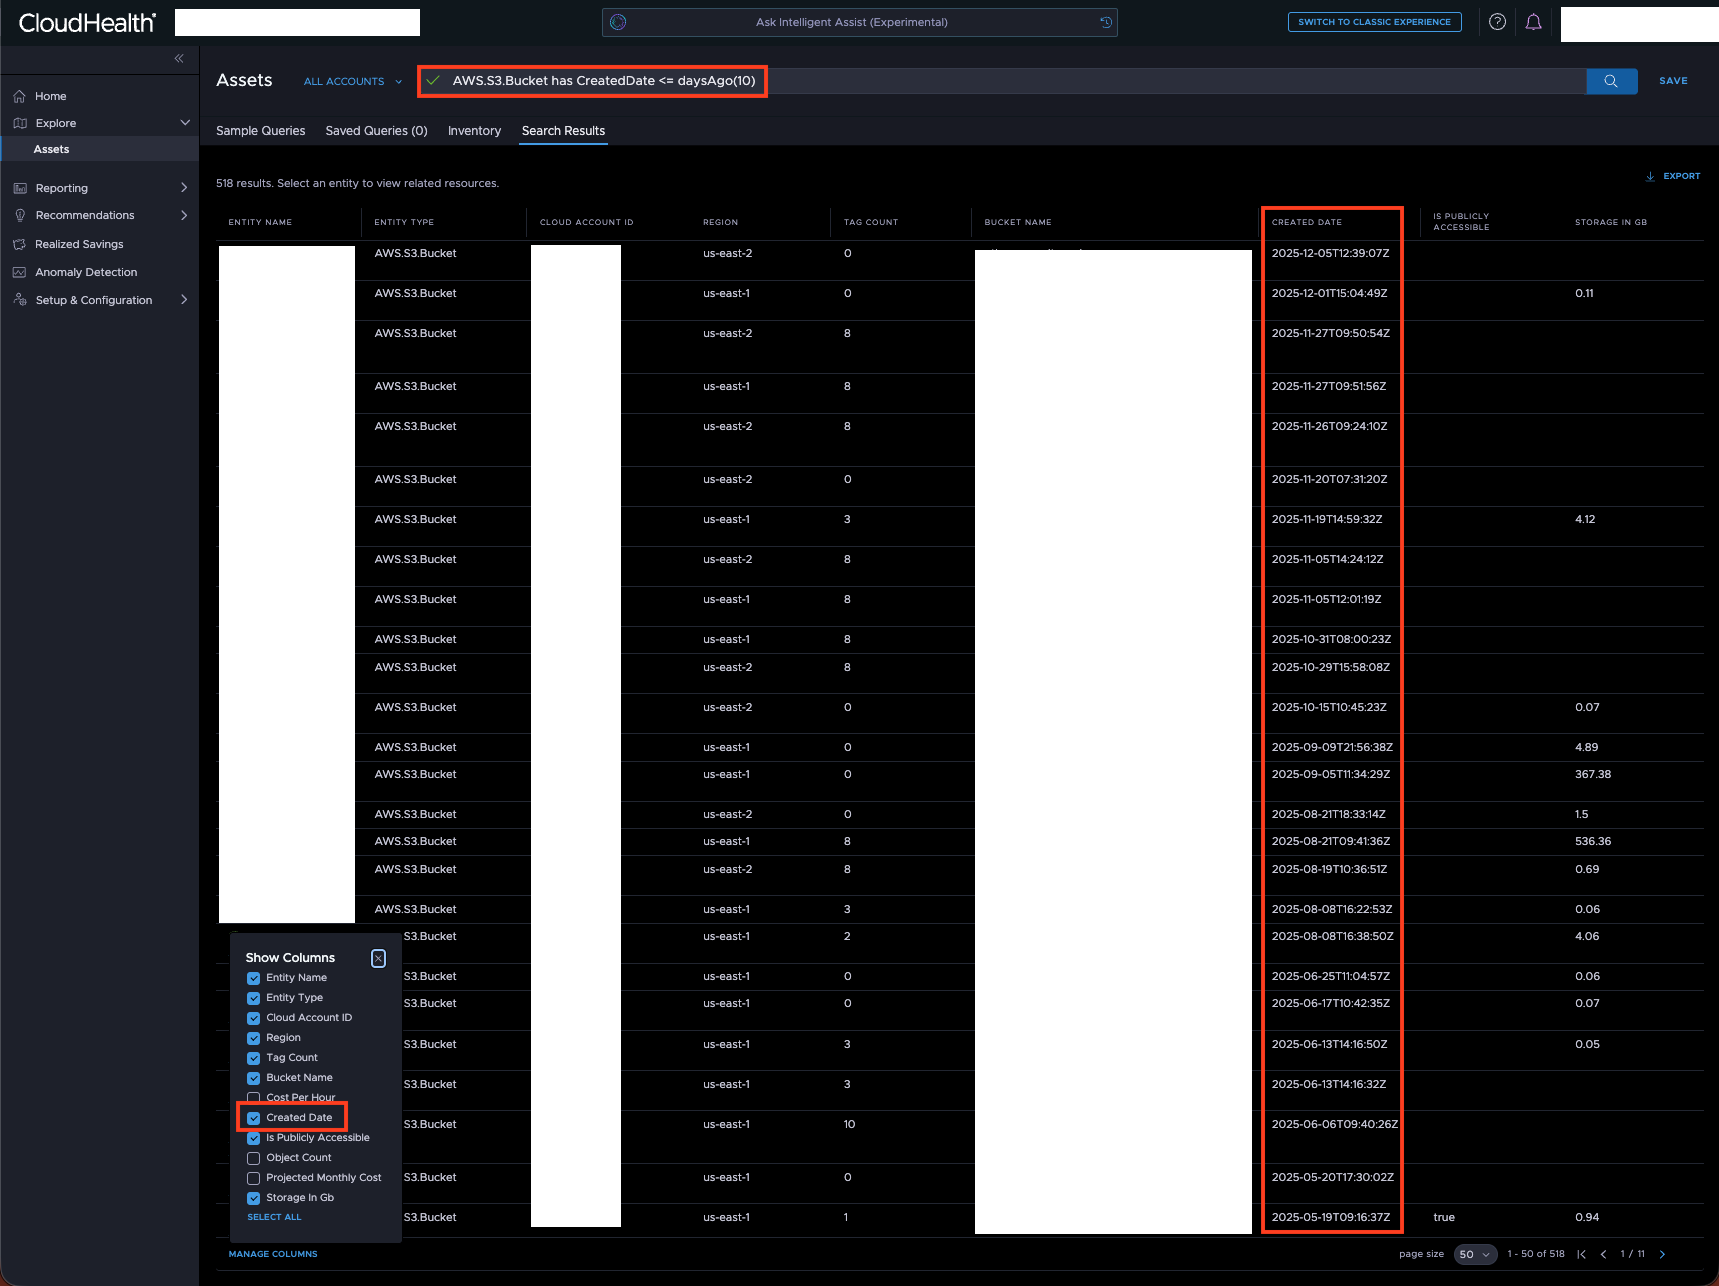Image resolution: width=1719 pixels, height=1286 pixels.
Task: Uncheck the Created Date column checkbox
Action: 254,1118
